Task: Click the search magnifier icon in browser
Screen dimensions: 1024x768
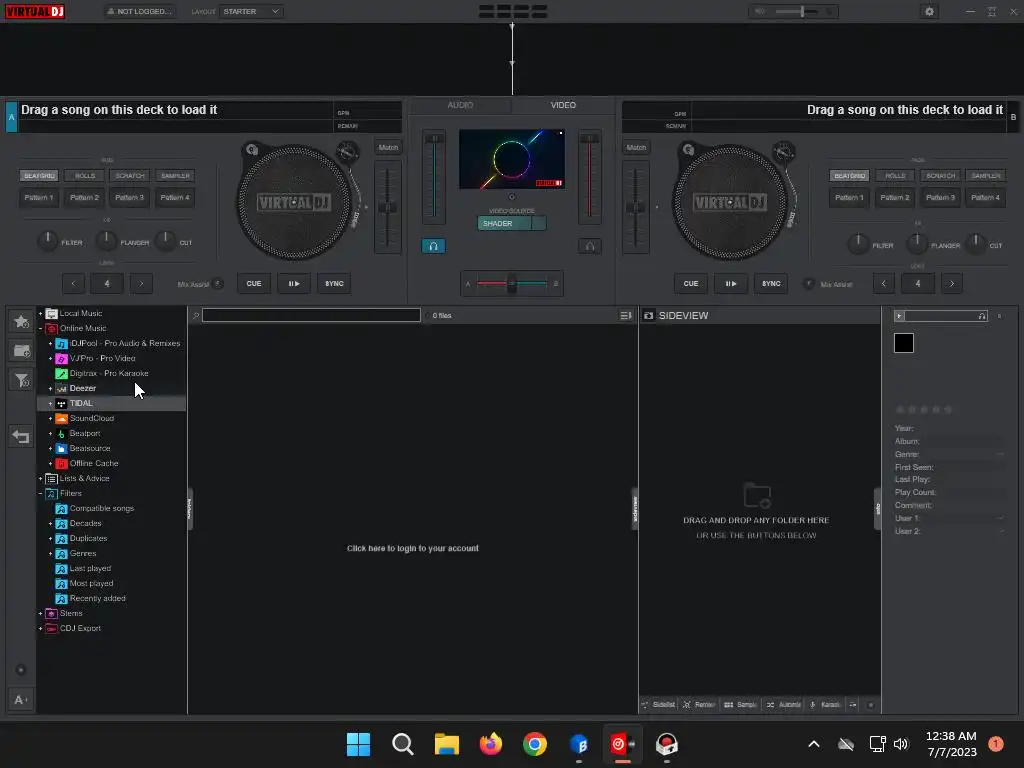Action: click(195, 315)
